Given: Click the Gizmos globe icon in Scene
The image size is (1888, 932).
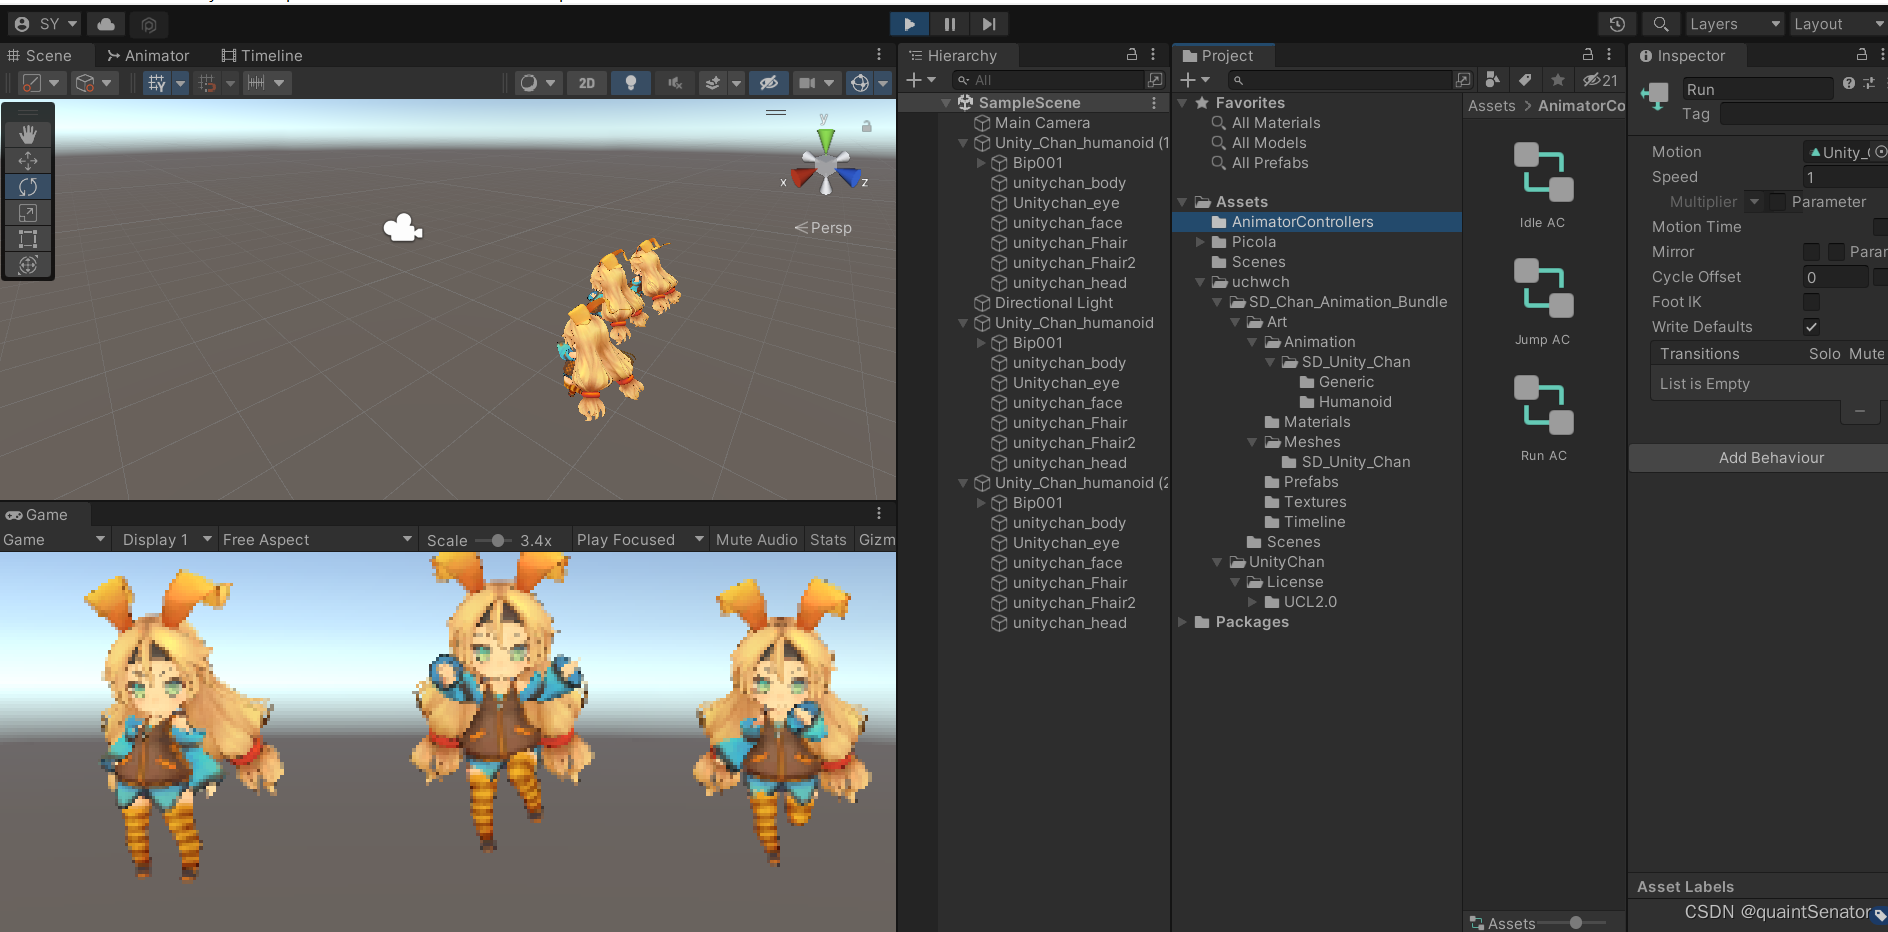Looking at the screenshot, I should click(860, 83).
